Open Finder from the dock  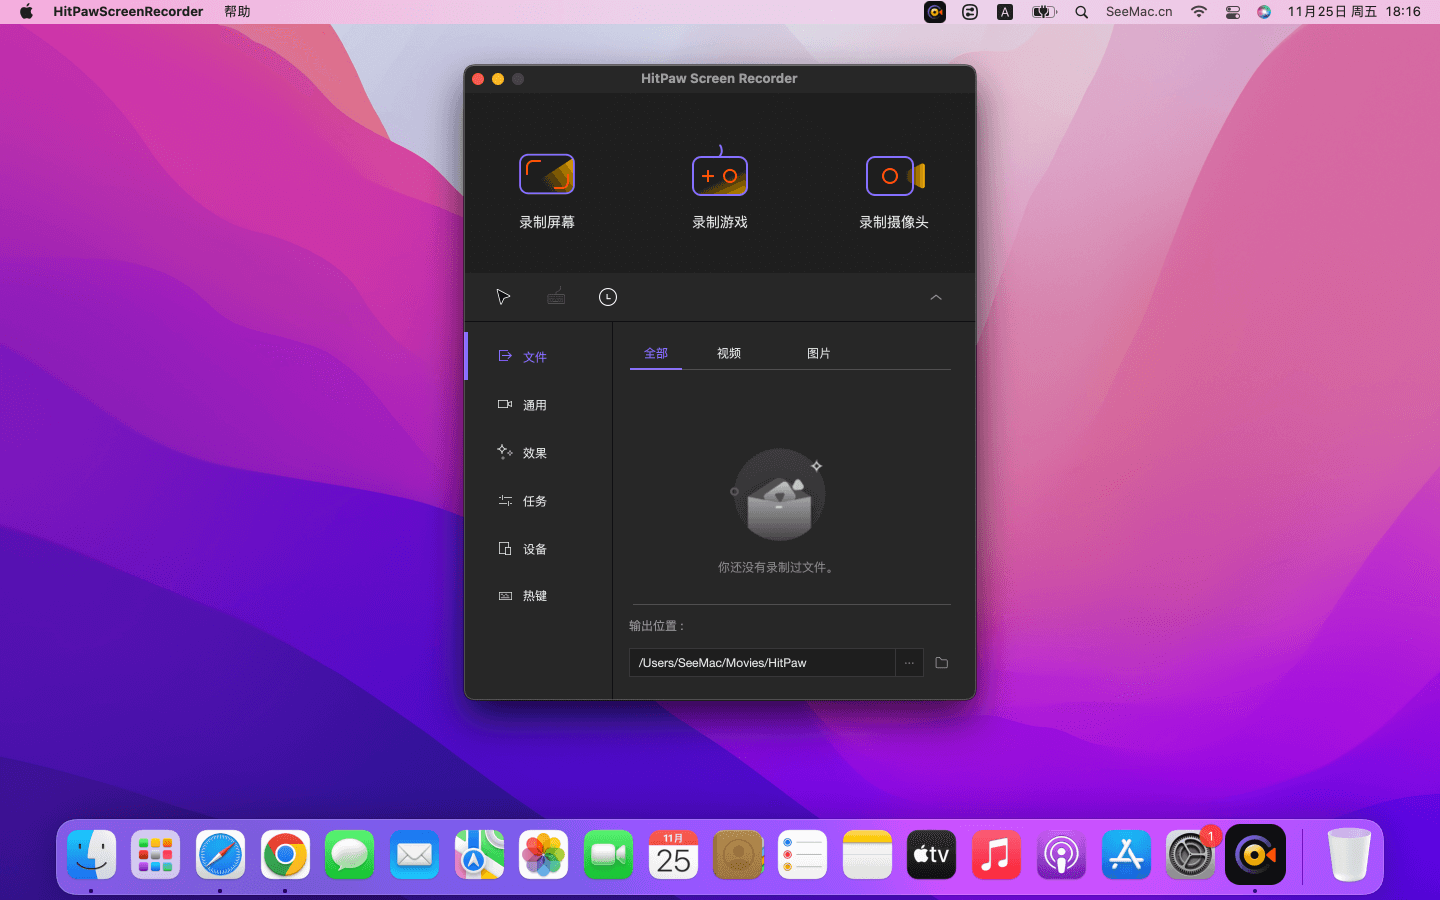pyautogui.click(x=91, y=855)
